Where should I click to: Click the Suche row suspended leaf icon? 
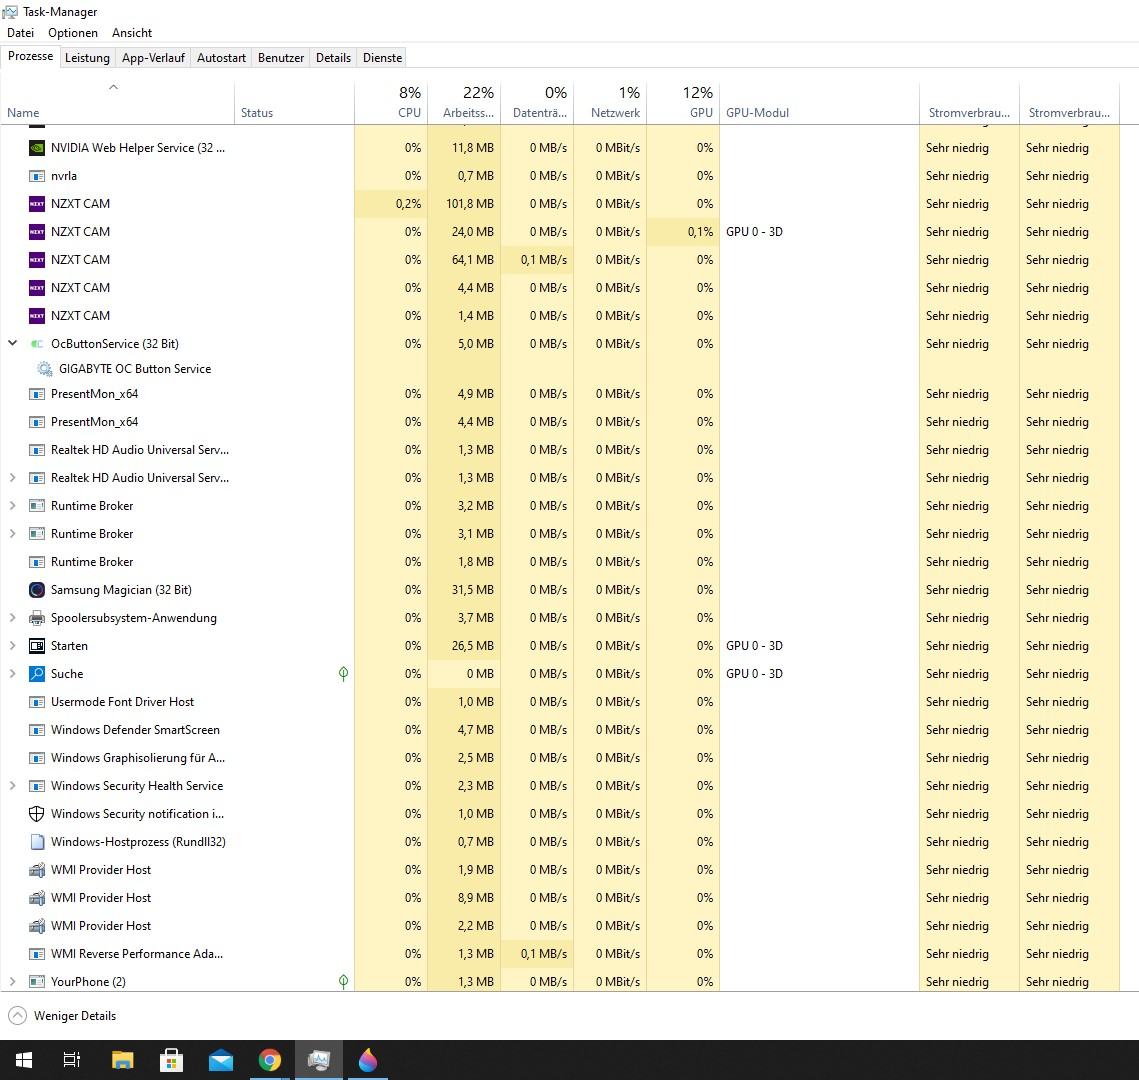pyautogui.click(x=344, y=674)
